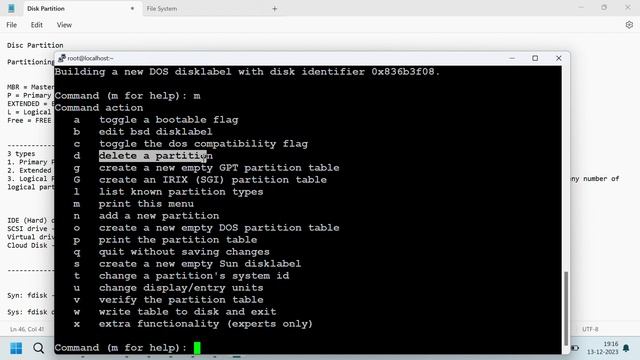Maximize the root@localhost terminal window
640x360 pixels.
pyautogui.click(x=535, y=58)
